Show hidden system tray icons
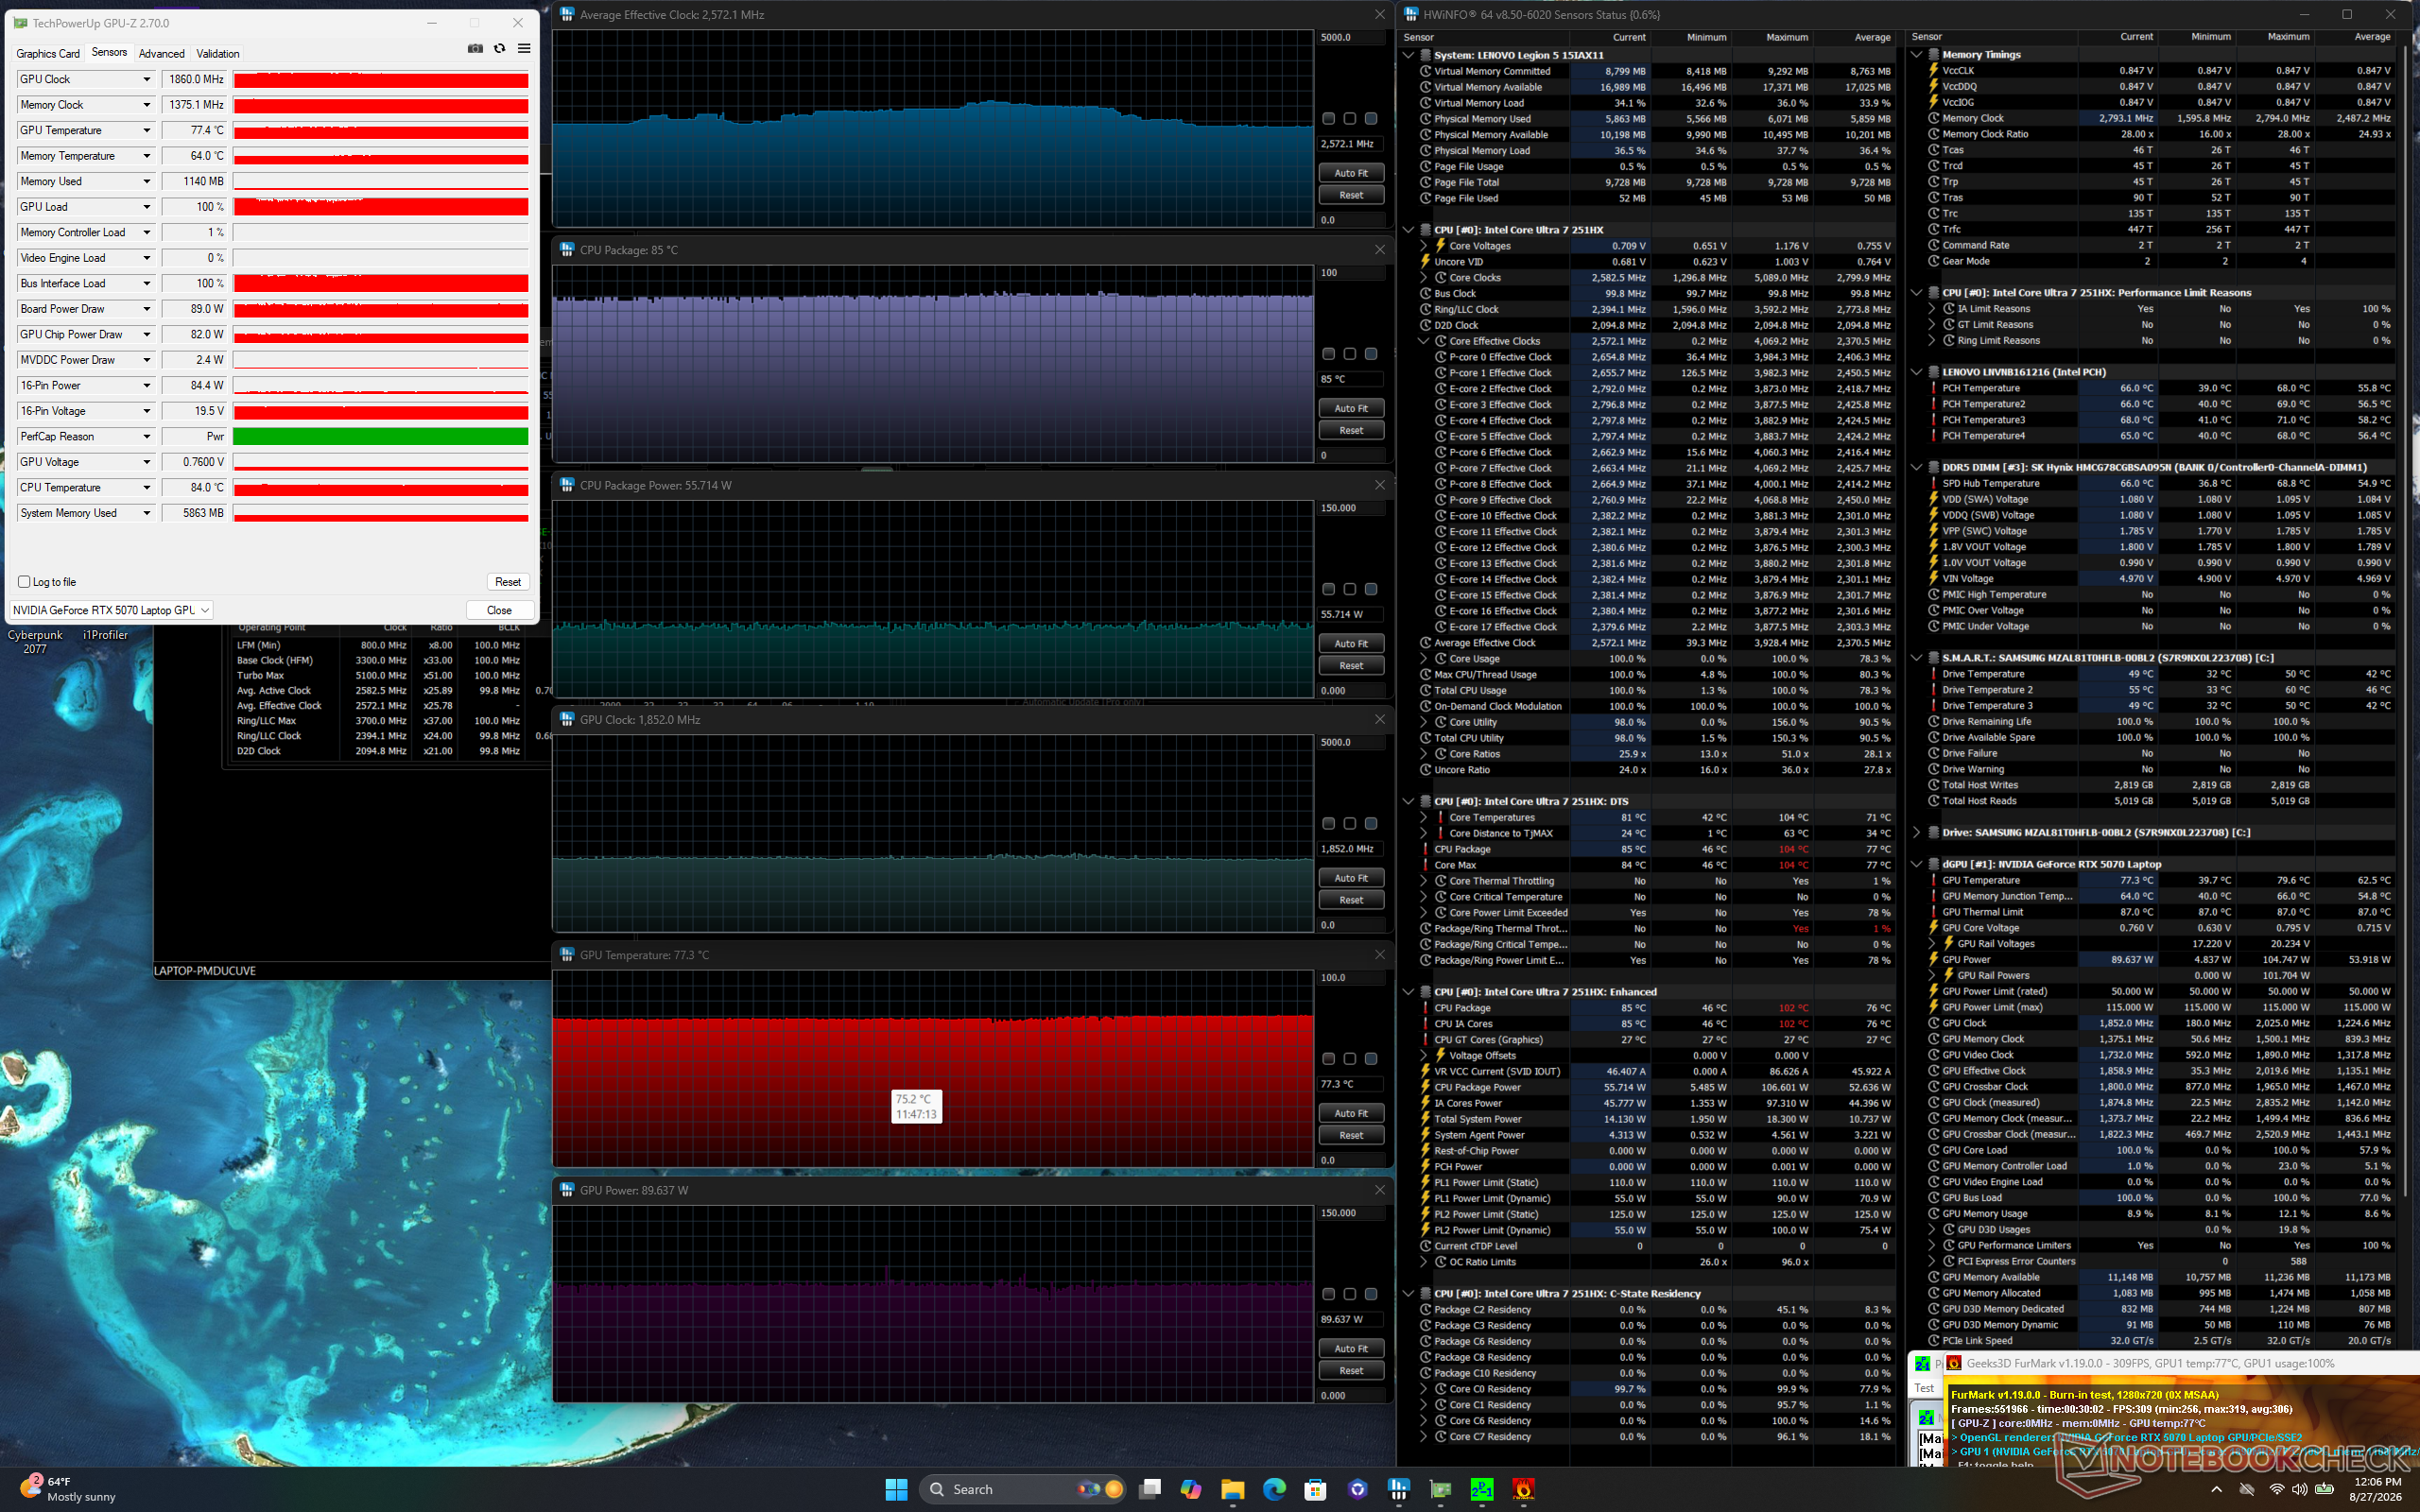The image size is (2420, 1512). 2217,1489
